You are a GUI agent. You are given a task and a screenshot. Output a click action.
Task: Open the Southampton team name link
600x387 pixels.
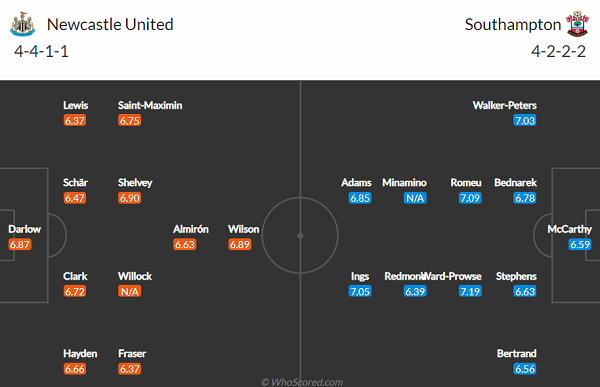point(513,24)
